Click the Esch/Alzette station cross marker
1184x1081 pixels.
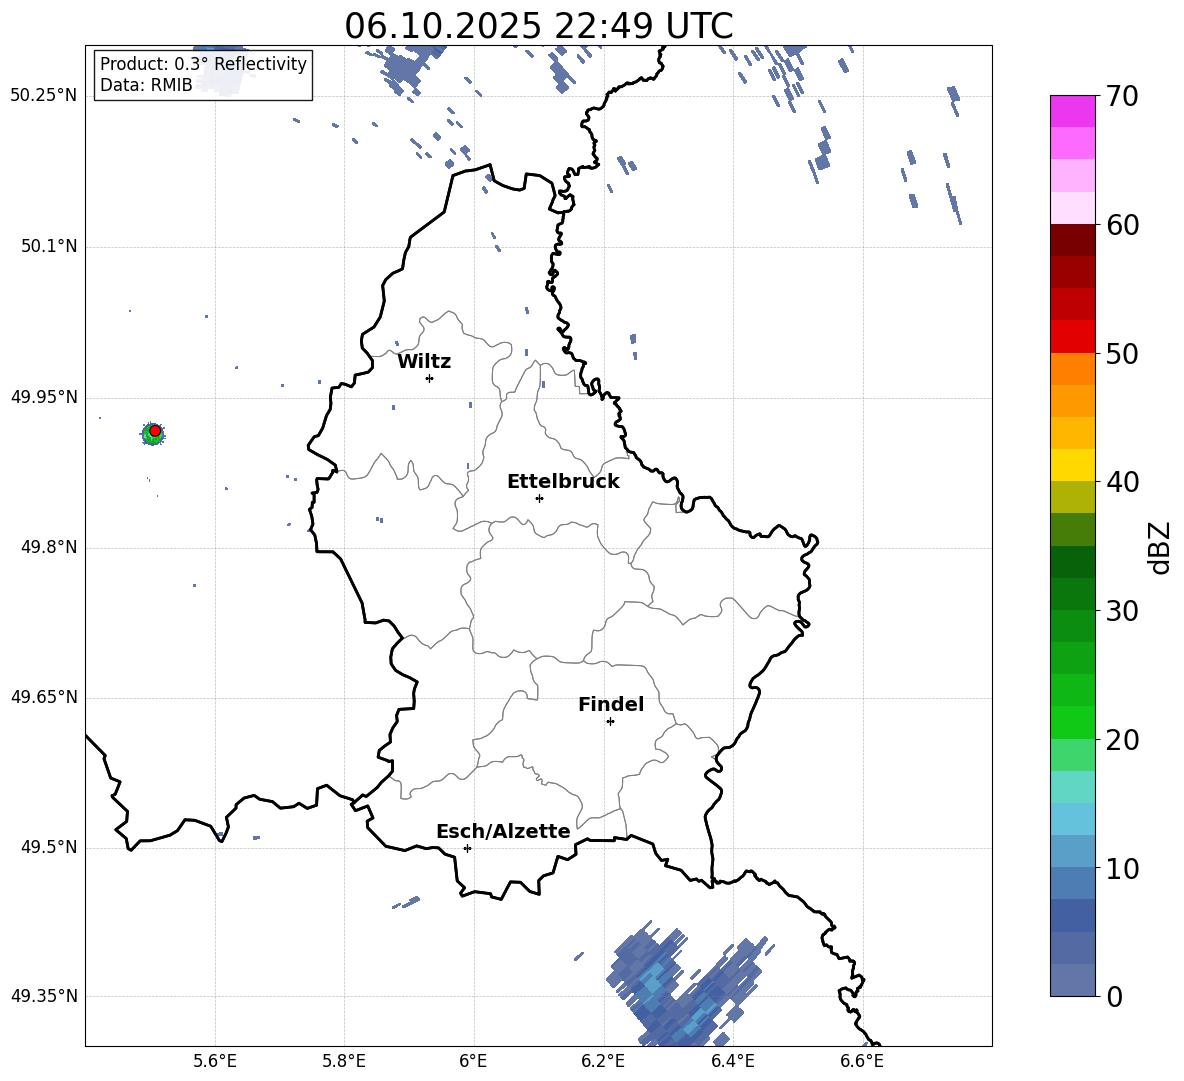click(467, 848)
